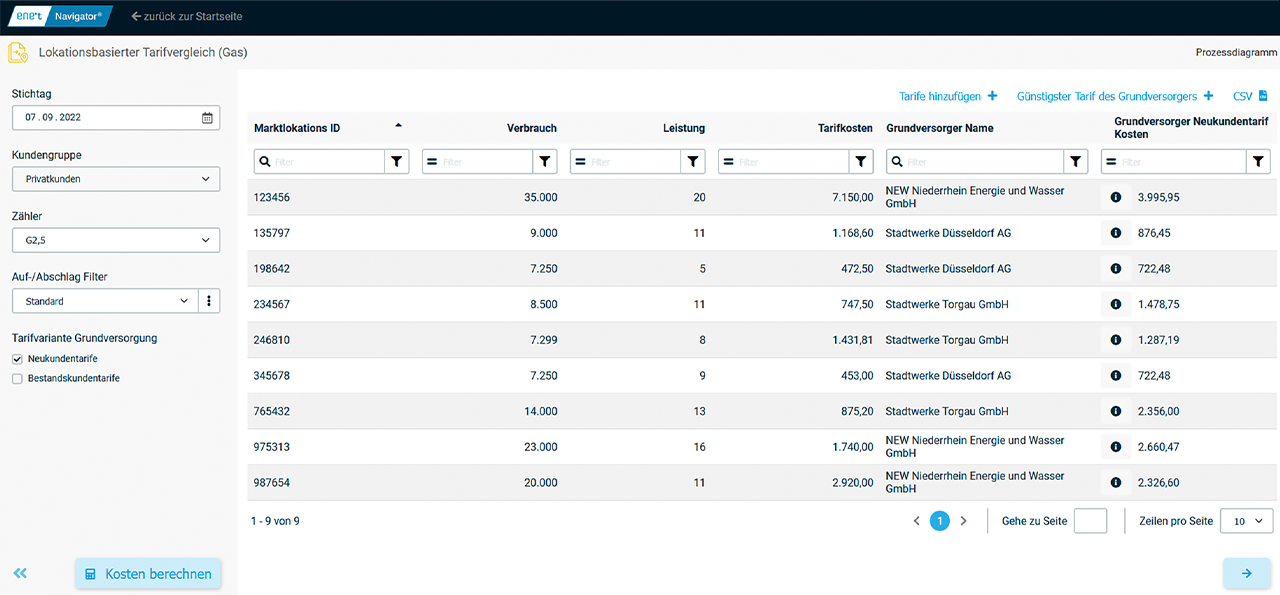The width and height of the screenshot is (1280, 595).
Task: Click zurück zur Startseite link
Action: (187, 17)
